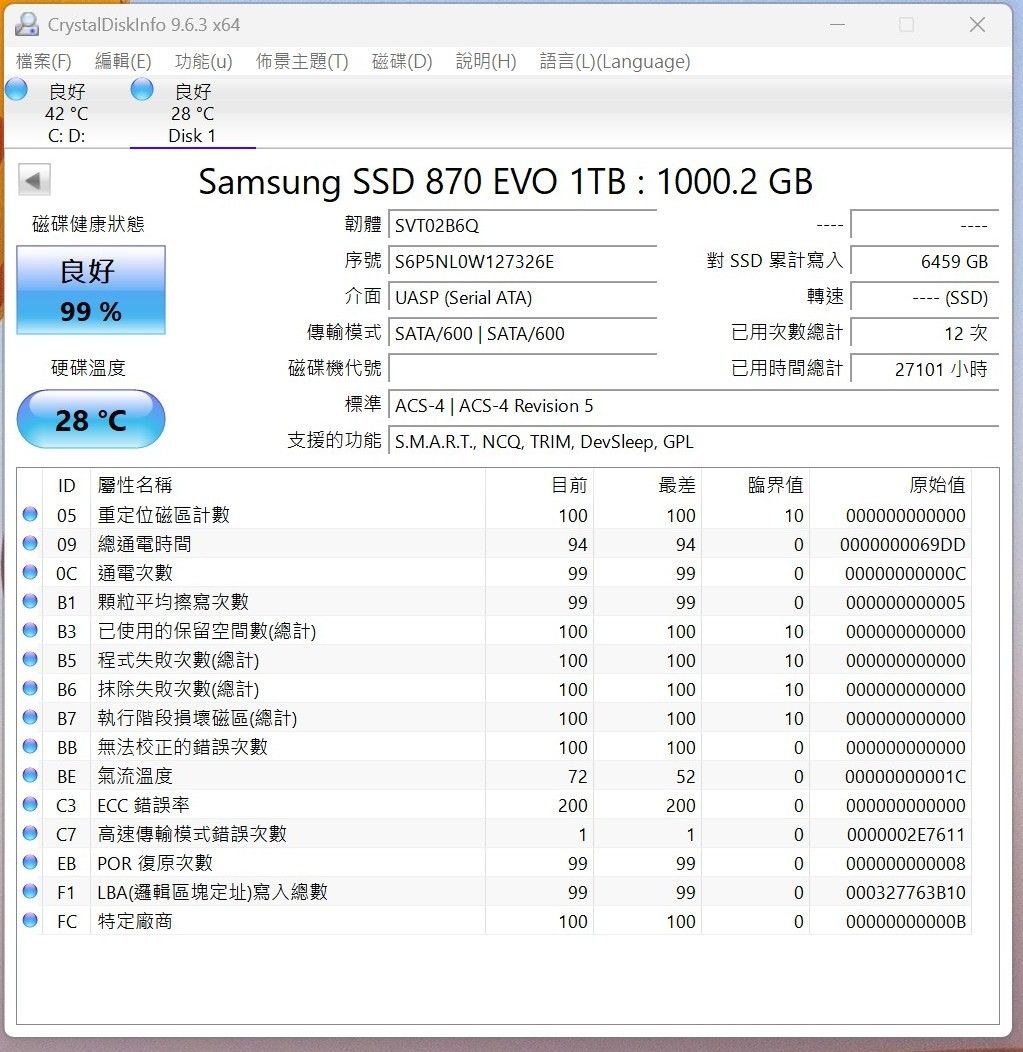Image resolution: width=1023 pixels, height=1052 pixels.
Task: Click status dot of attribute B1 row
Action: 30,602
